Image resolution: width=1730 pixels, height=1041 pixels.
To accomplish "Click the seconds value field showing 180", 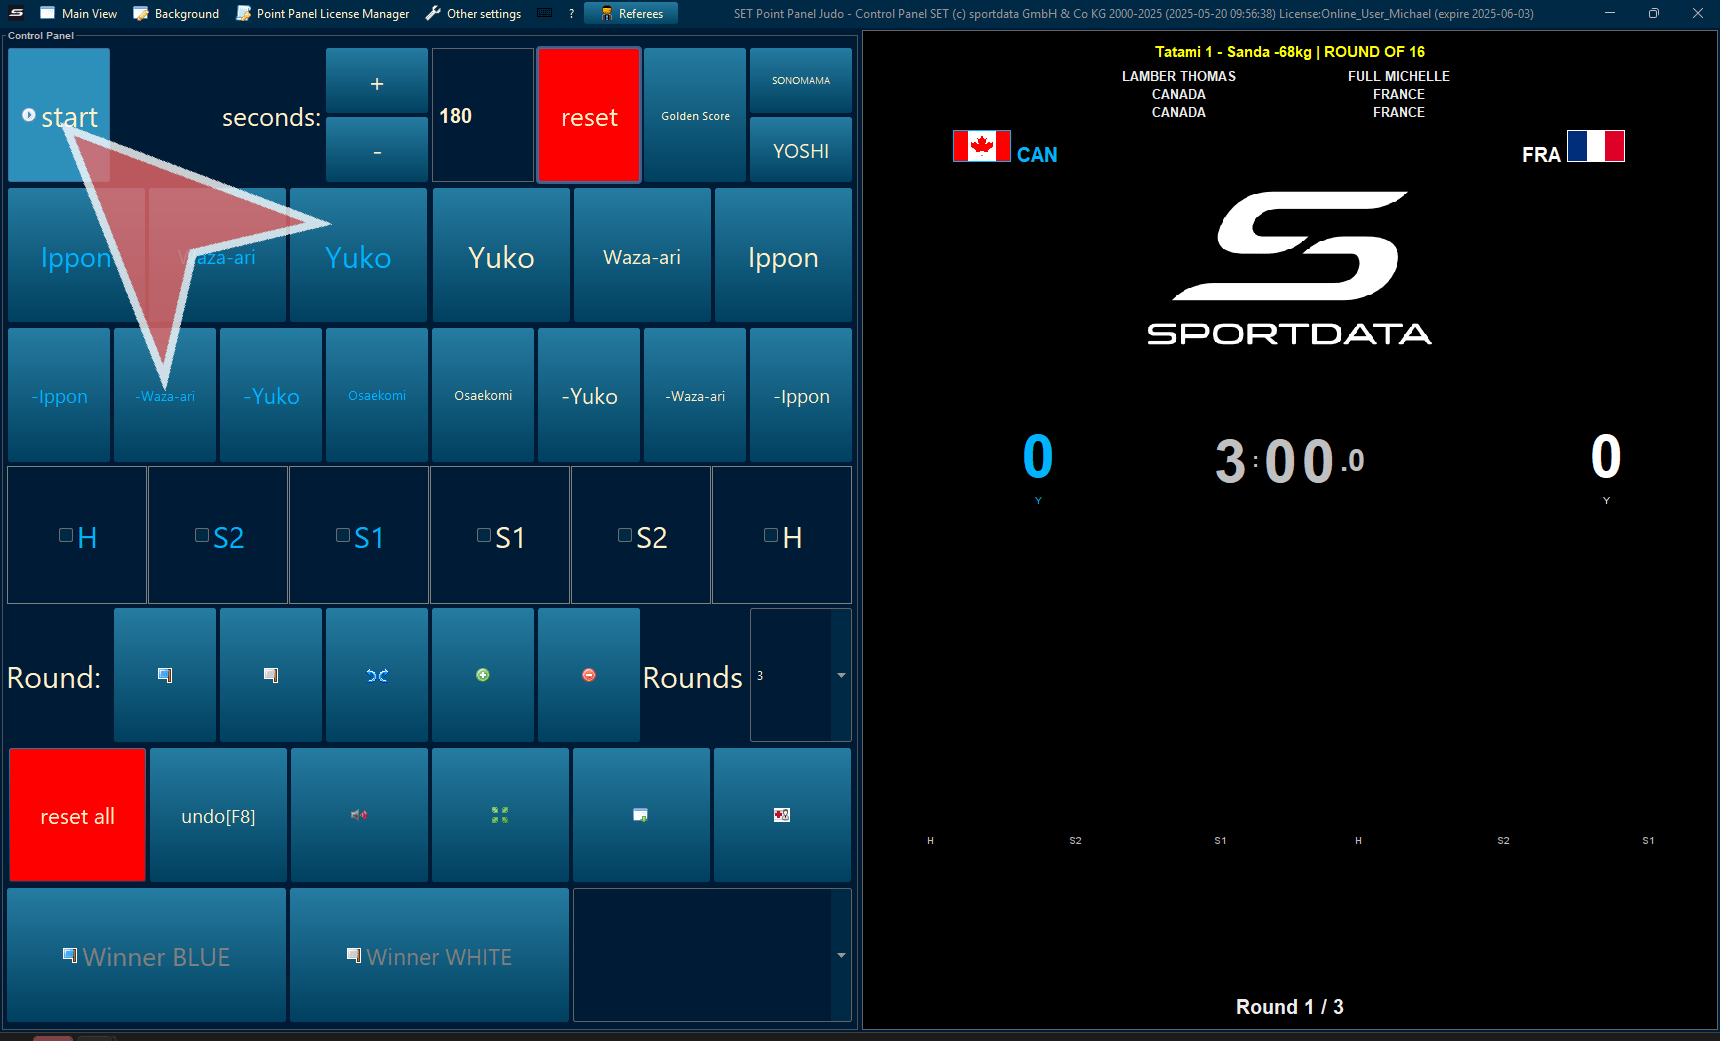I will click(x=482, y=116).
